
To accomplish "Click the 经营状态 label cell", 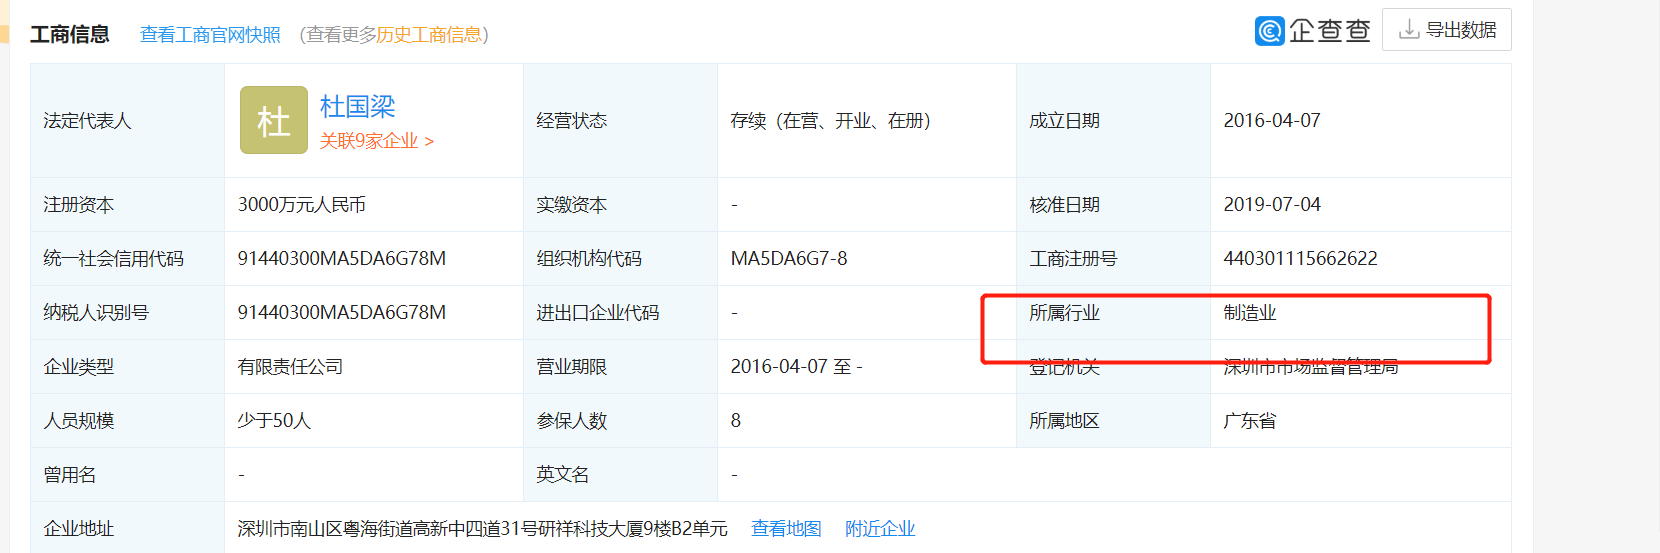I will click(620, 120).
